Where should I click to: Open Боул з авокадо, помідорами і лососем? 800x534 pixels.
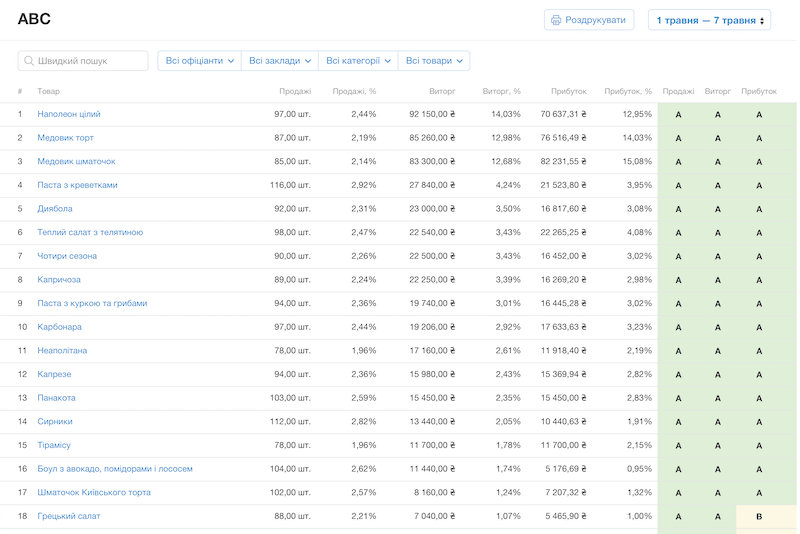pos(115,469)
